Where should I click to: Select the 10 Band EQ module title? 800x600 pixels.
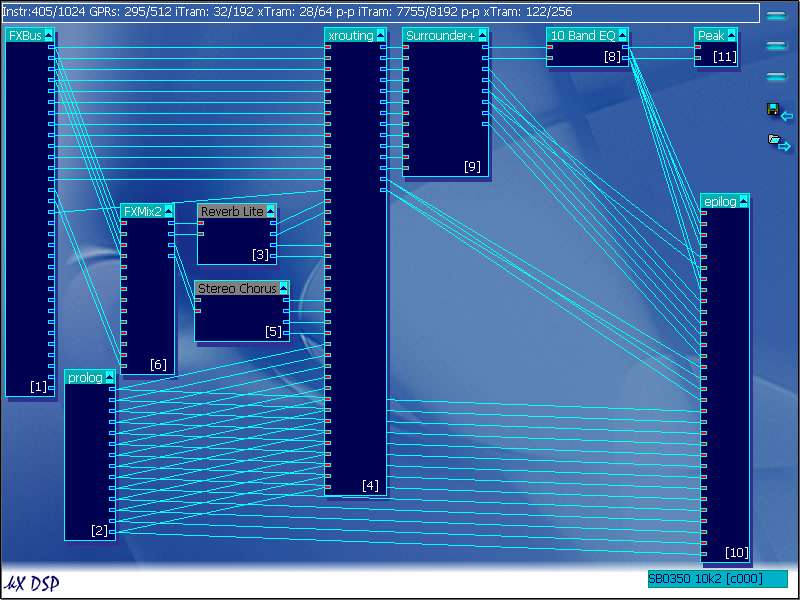tap(582, 36)
